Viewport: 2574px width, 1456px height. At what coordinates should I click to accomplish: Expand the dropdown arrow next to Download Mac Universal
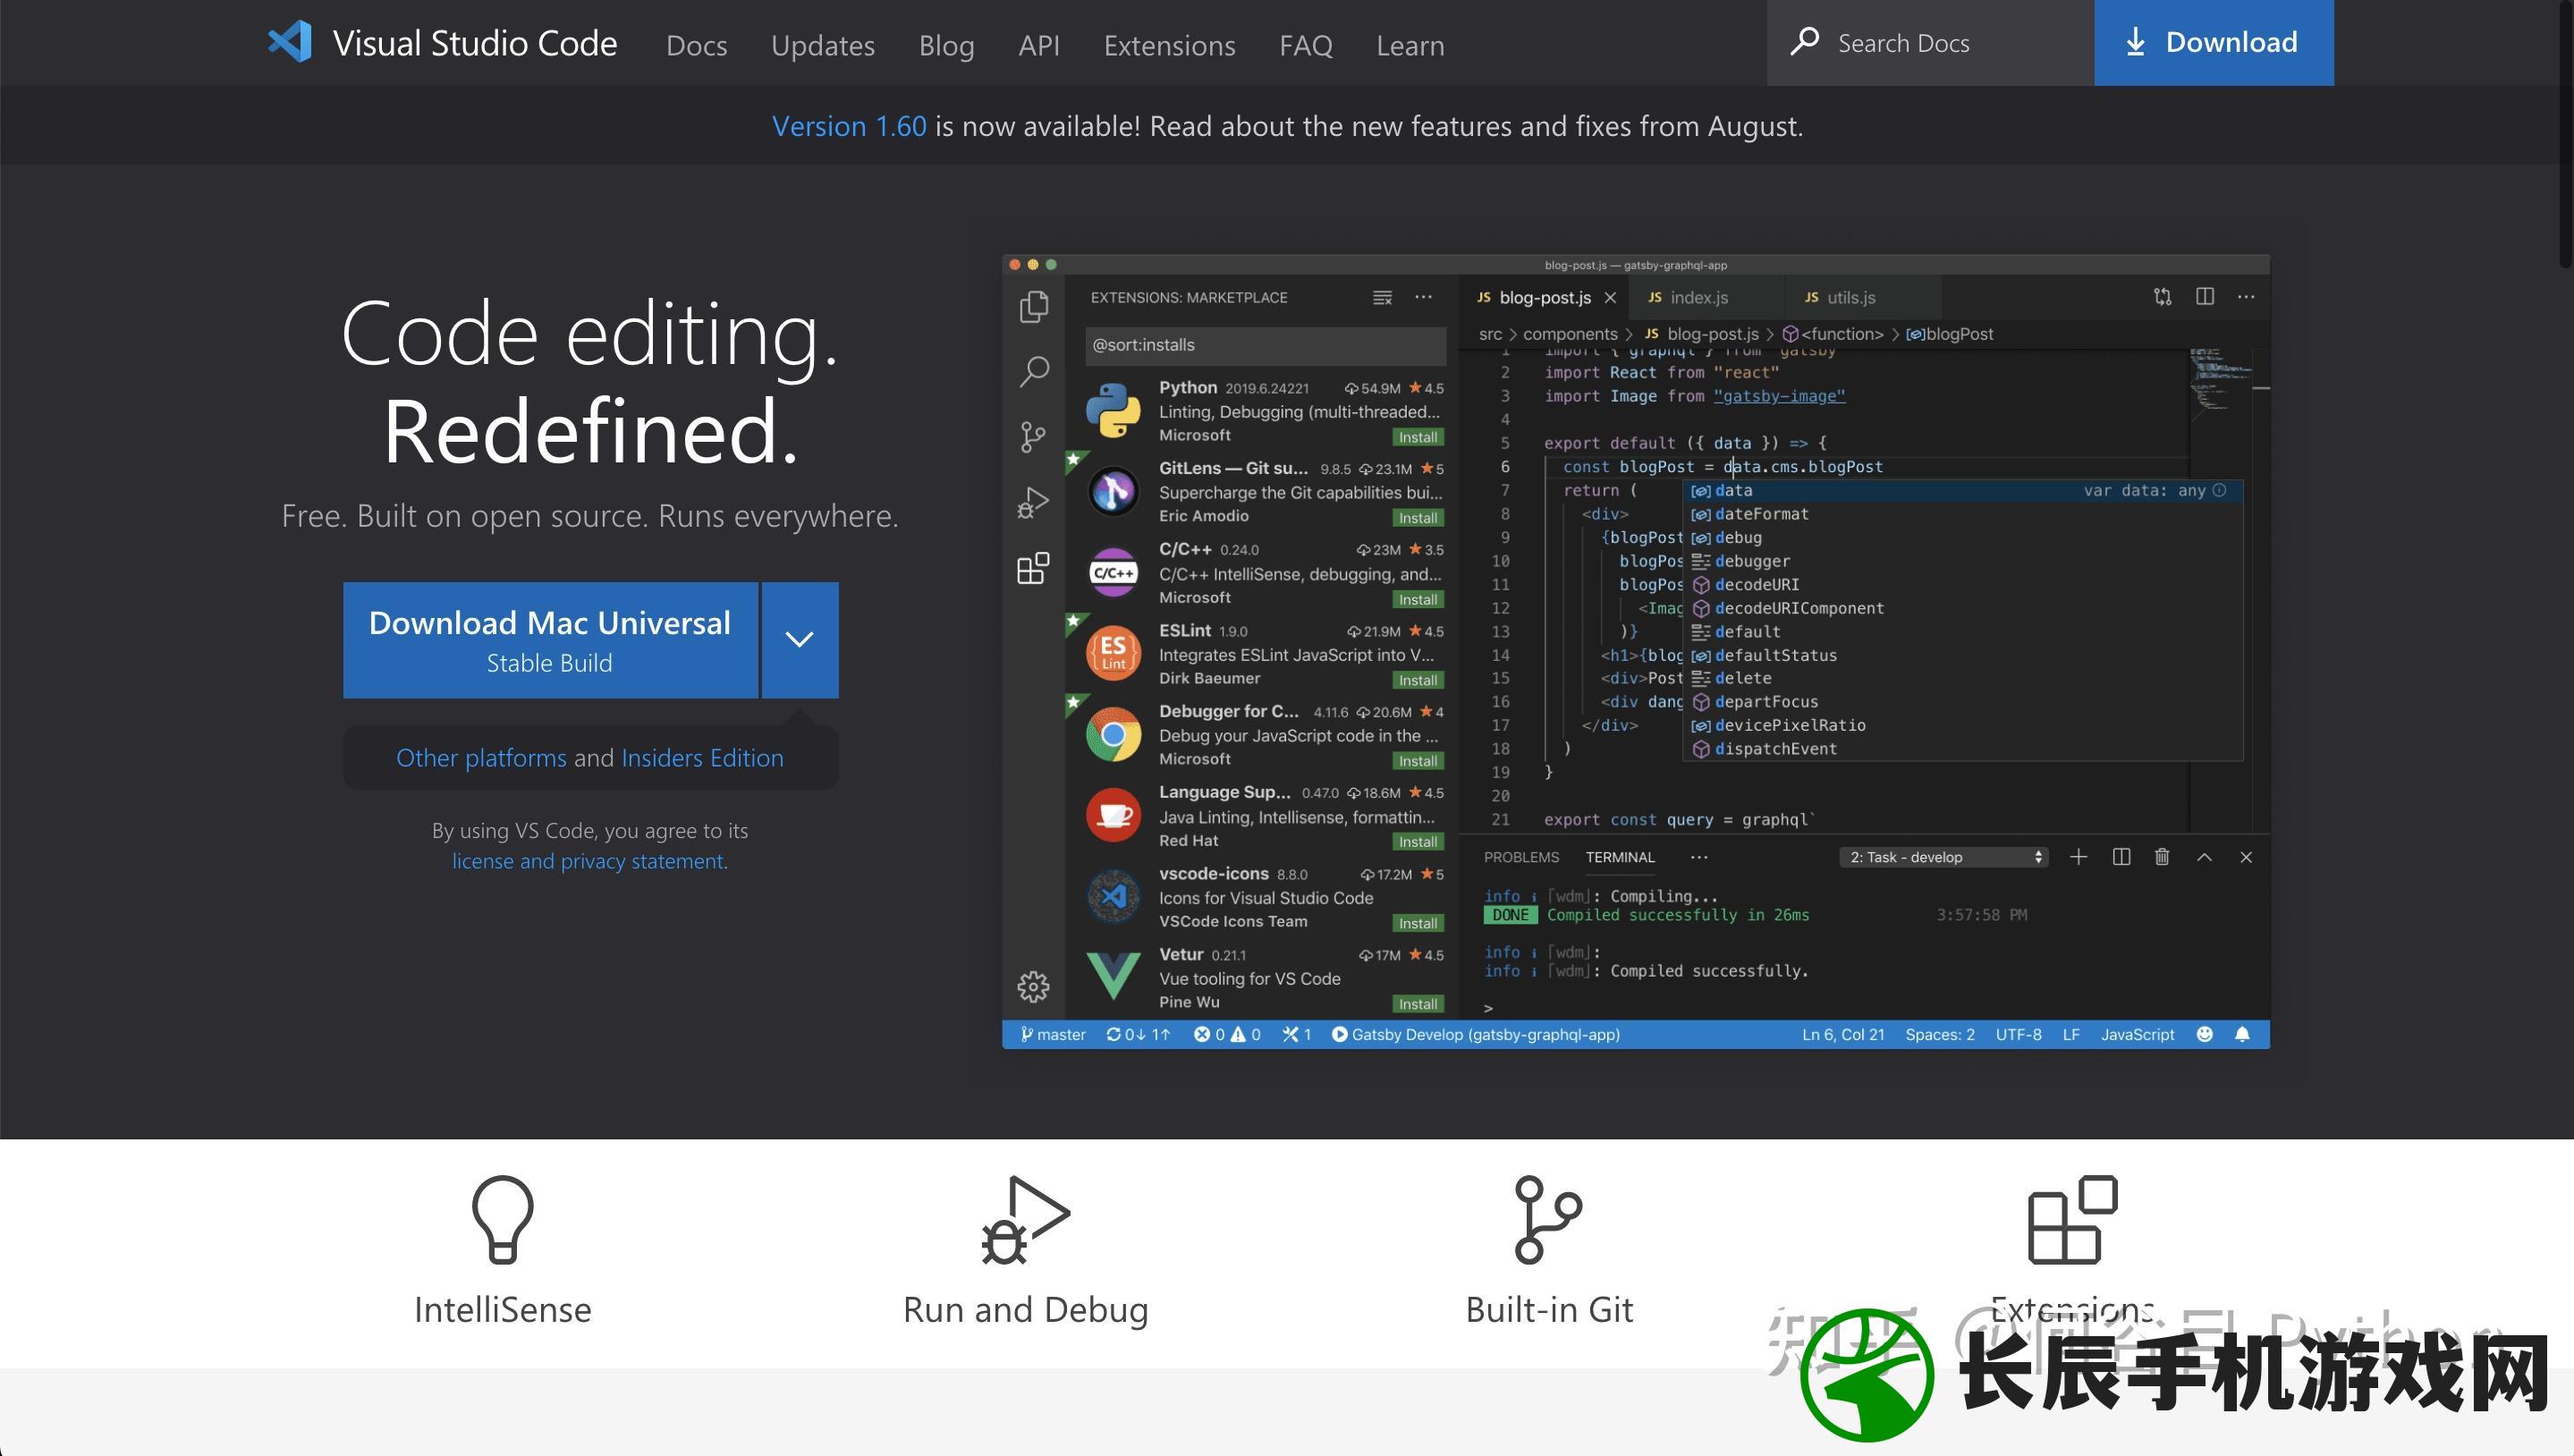[799, 639]
